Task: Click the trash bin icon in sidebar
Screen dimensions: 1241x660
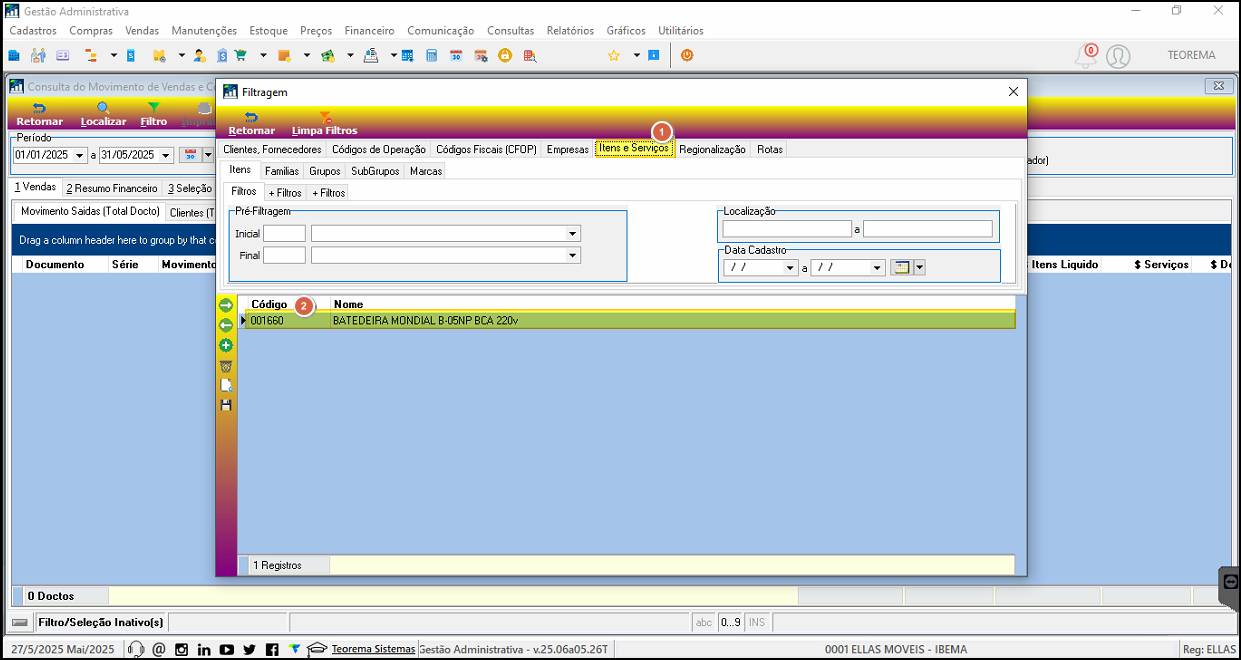Action: click(x=226, y=366)
